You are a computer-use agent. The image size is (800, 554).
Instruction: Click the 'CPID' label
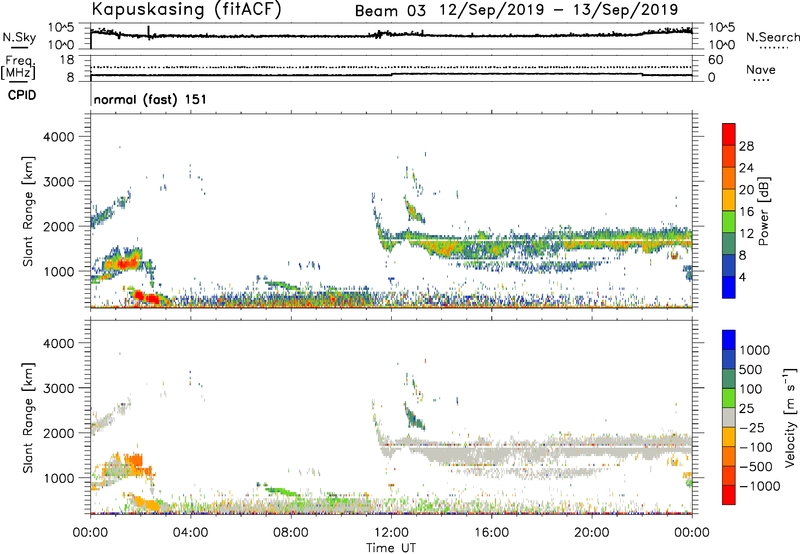click(22, 95)
